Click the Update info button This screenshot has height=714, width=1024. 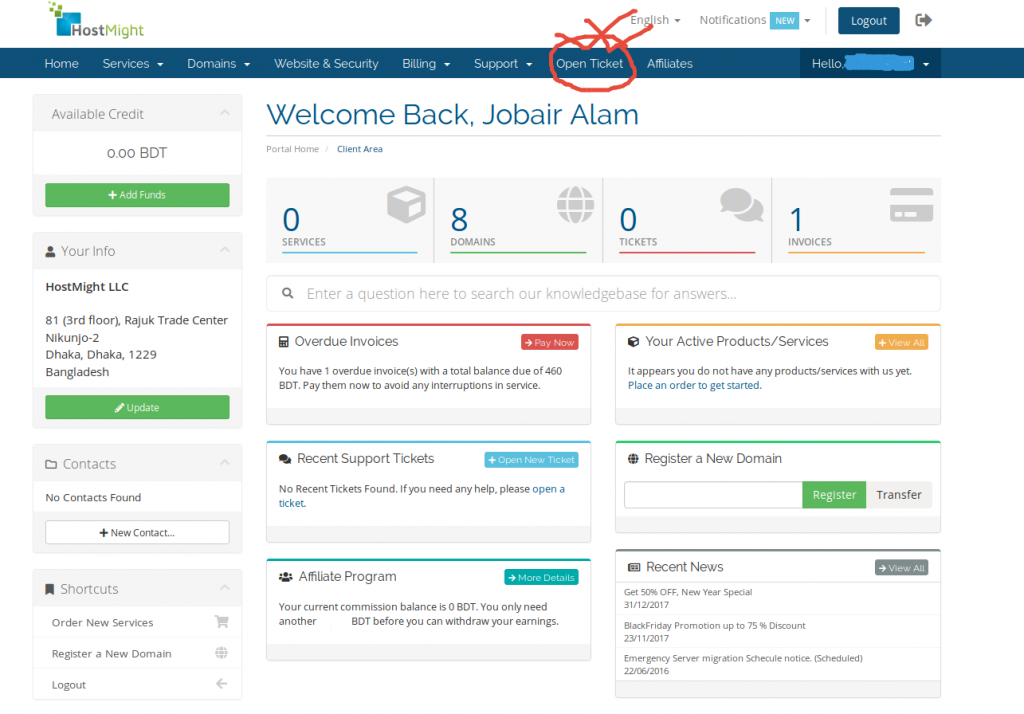tap(137, 408)
